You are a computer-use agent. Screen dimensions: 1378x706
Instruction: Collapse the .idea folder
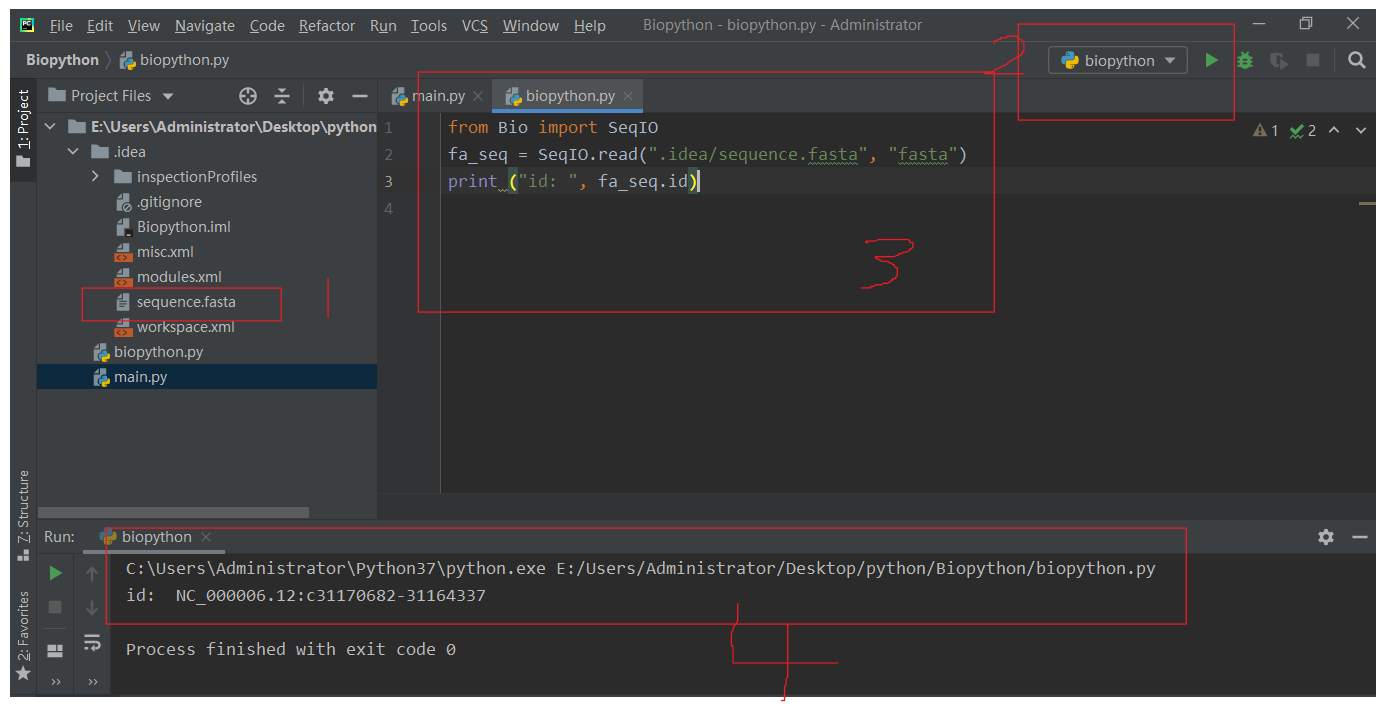click(72, 151)
